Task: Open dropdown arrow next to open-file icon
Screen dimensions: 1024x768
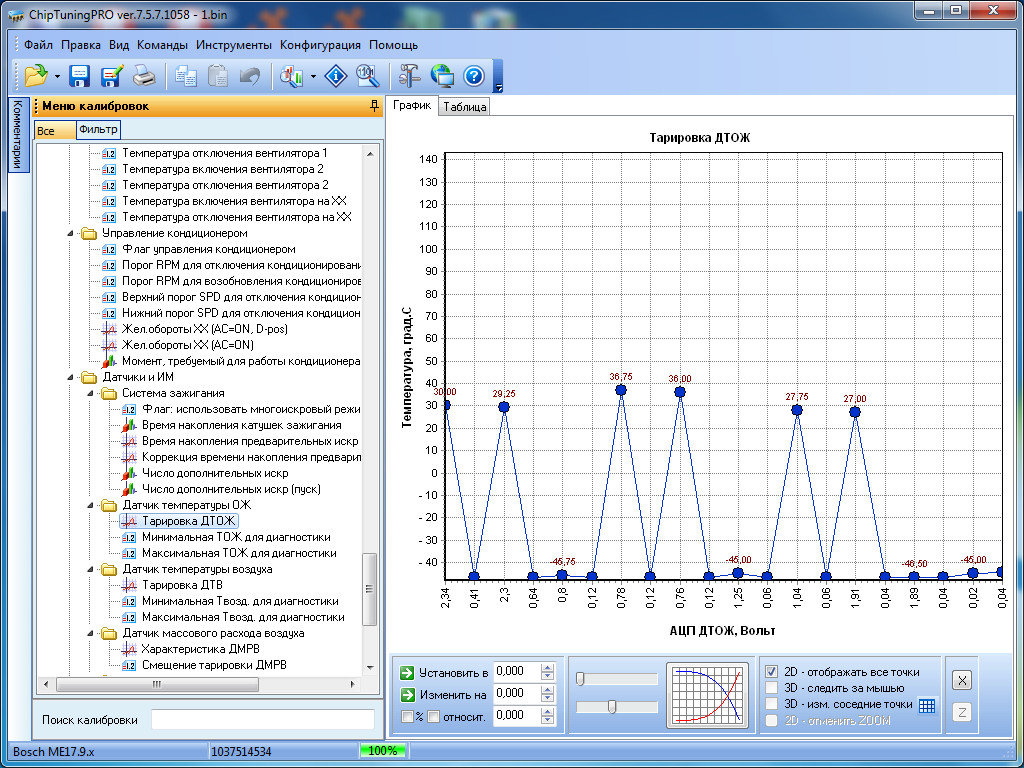Action: [57, 76]
